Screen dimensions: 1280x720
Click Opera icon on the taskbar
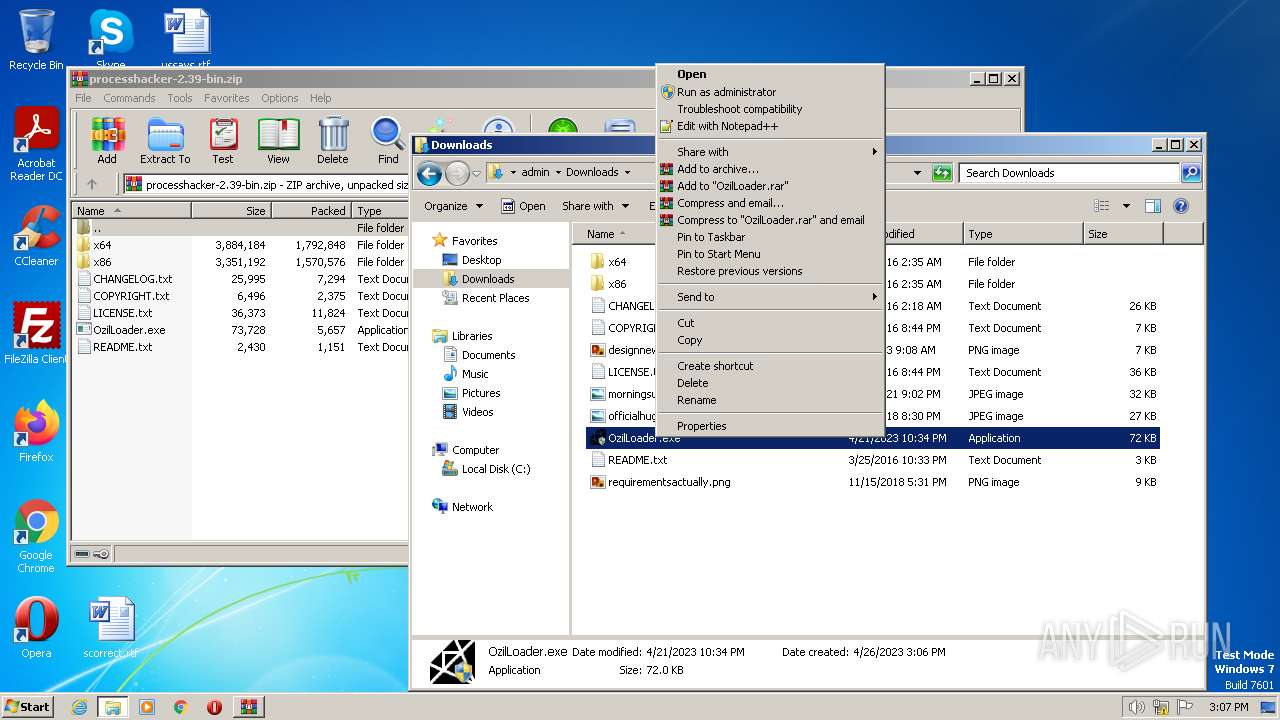click(214, 707)
